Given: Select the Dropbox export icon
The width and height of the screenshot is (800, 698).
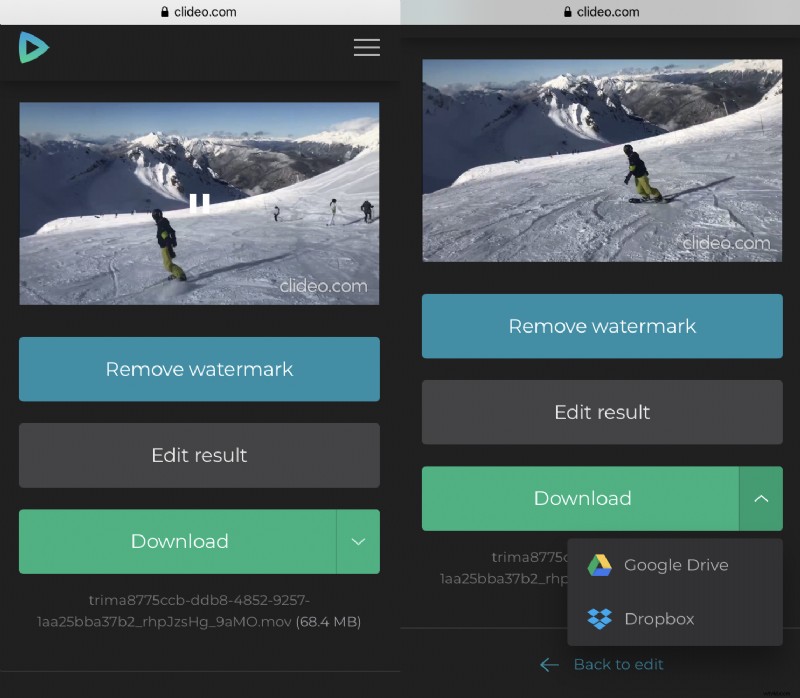Looking at the screenshot, I should click(x=600, y=619).
